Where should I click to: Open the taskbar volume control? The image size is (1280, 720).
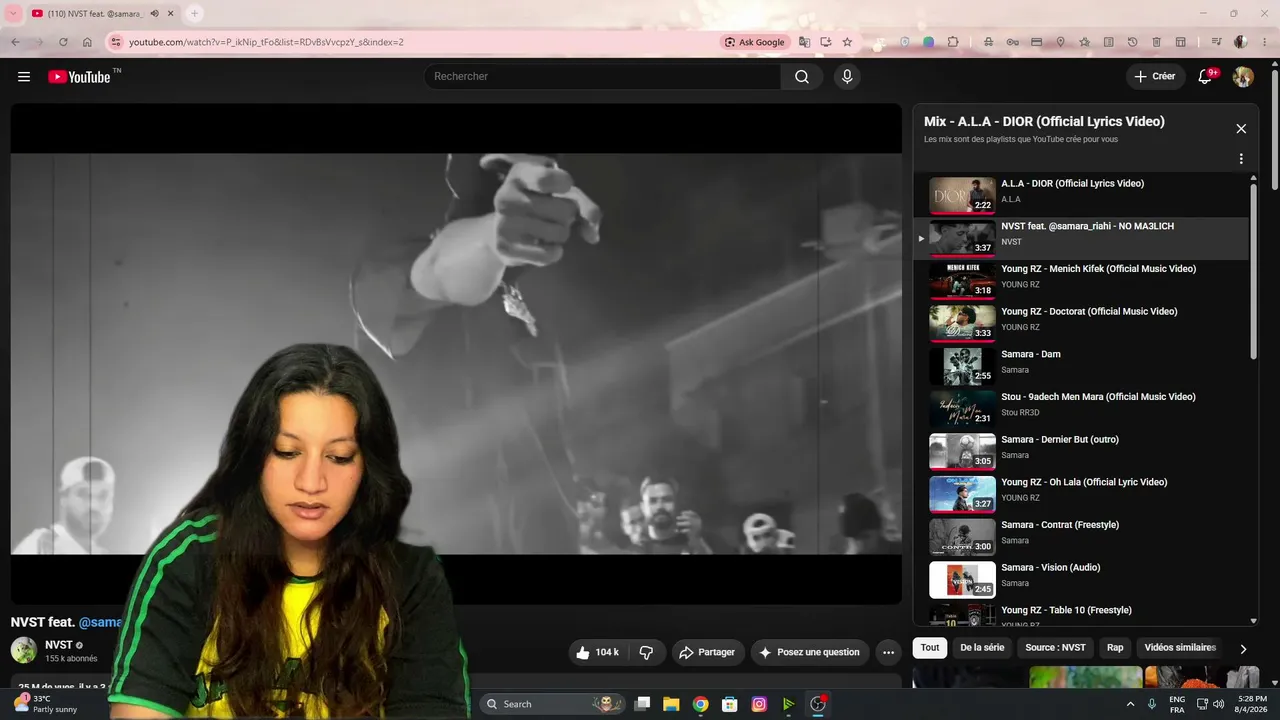(1218, 704)
